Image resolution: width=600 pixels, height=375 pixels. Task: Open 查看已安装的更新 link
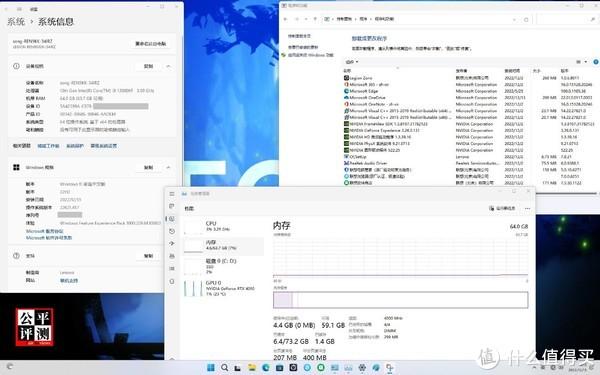coord(303,47)
